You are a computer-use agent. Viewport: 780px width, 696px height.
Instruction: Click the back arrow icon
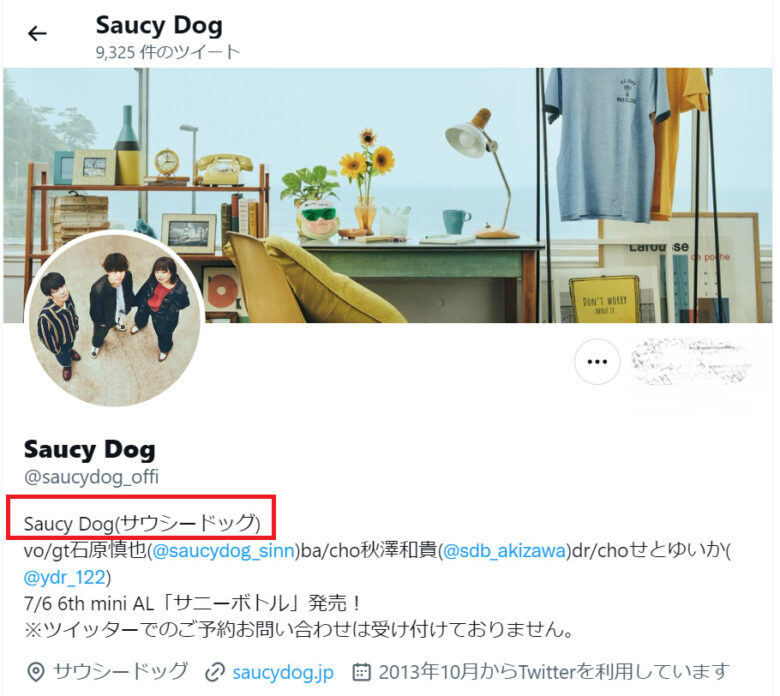click(37, 34)
